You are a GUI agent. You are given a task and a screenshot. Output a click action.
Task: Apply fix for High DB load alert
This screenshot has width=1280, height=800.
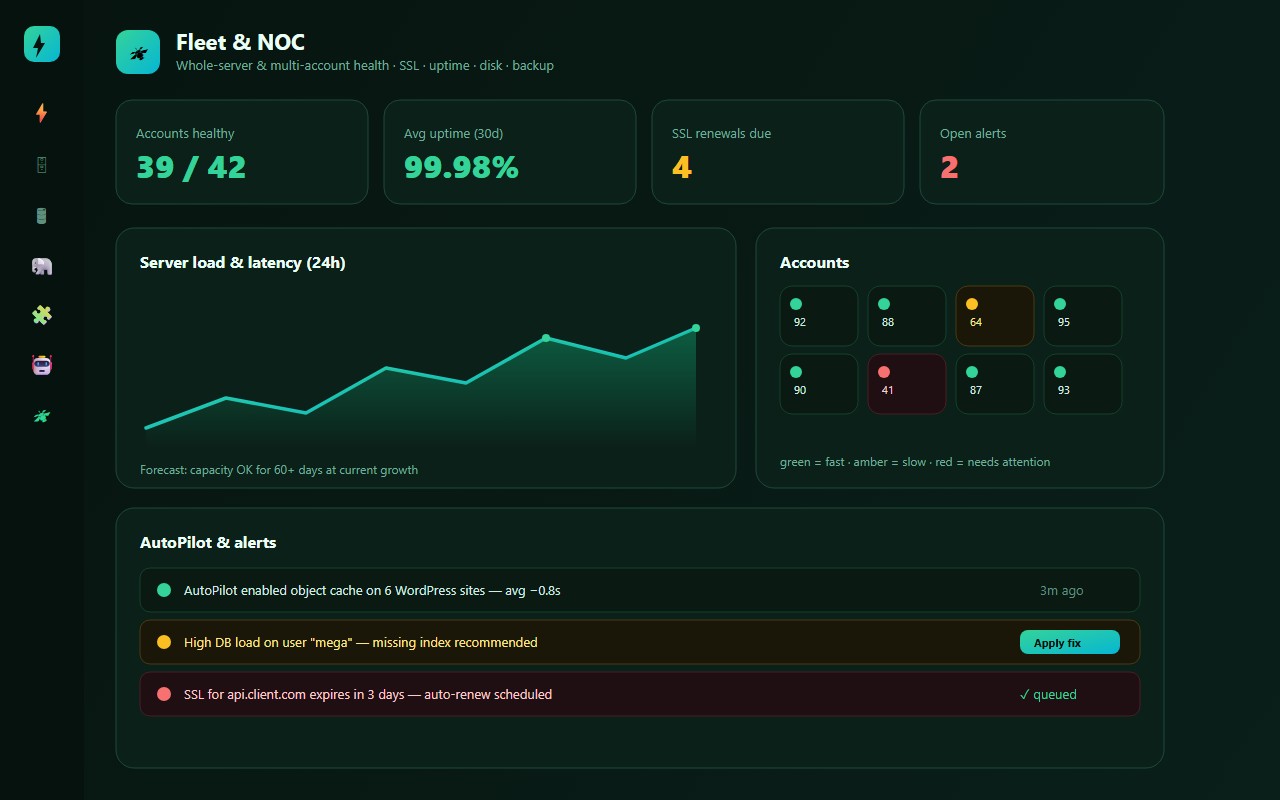click(x=1070, y=642)
